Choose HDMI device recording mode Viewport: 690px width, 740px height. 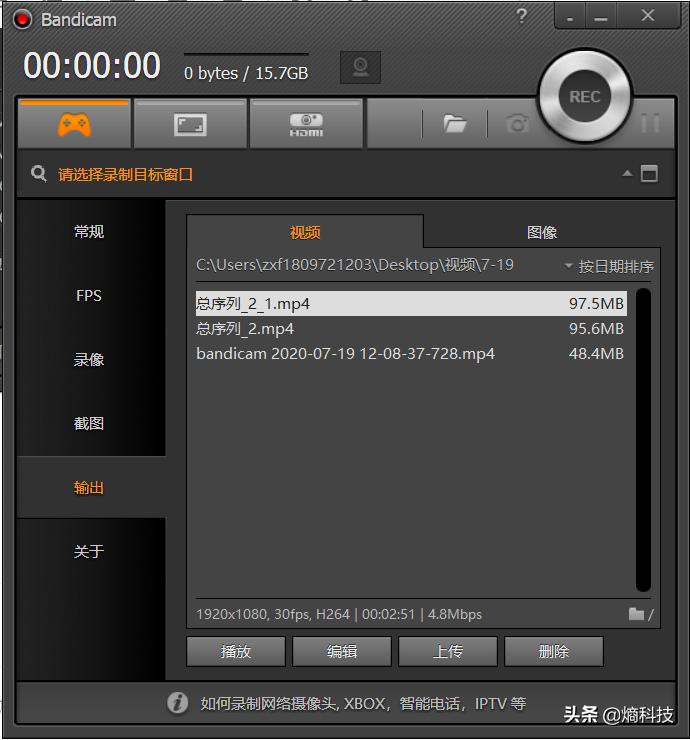(306, 125)
